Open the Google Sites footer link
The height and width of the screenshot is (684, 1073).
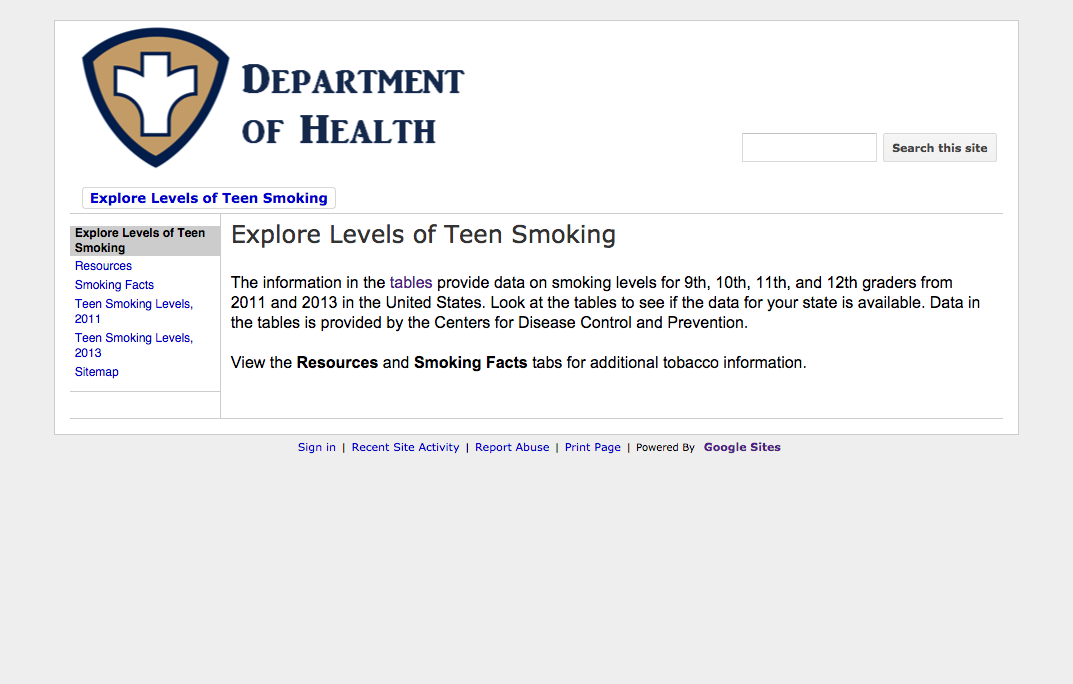[x=742, y=448]
